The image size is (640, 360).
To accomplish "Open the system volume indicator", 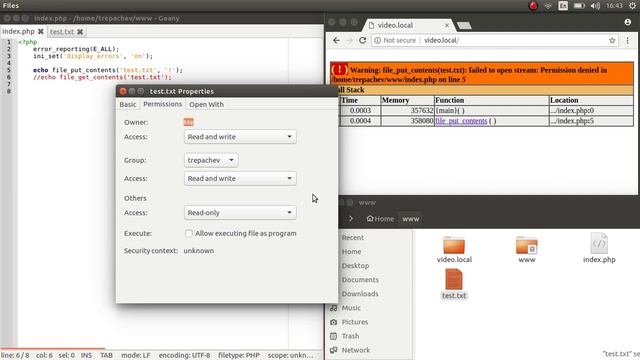I will (595, 6).
